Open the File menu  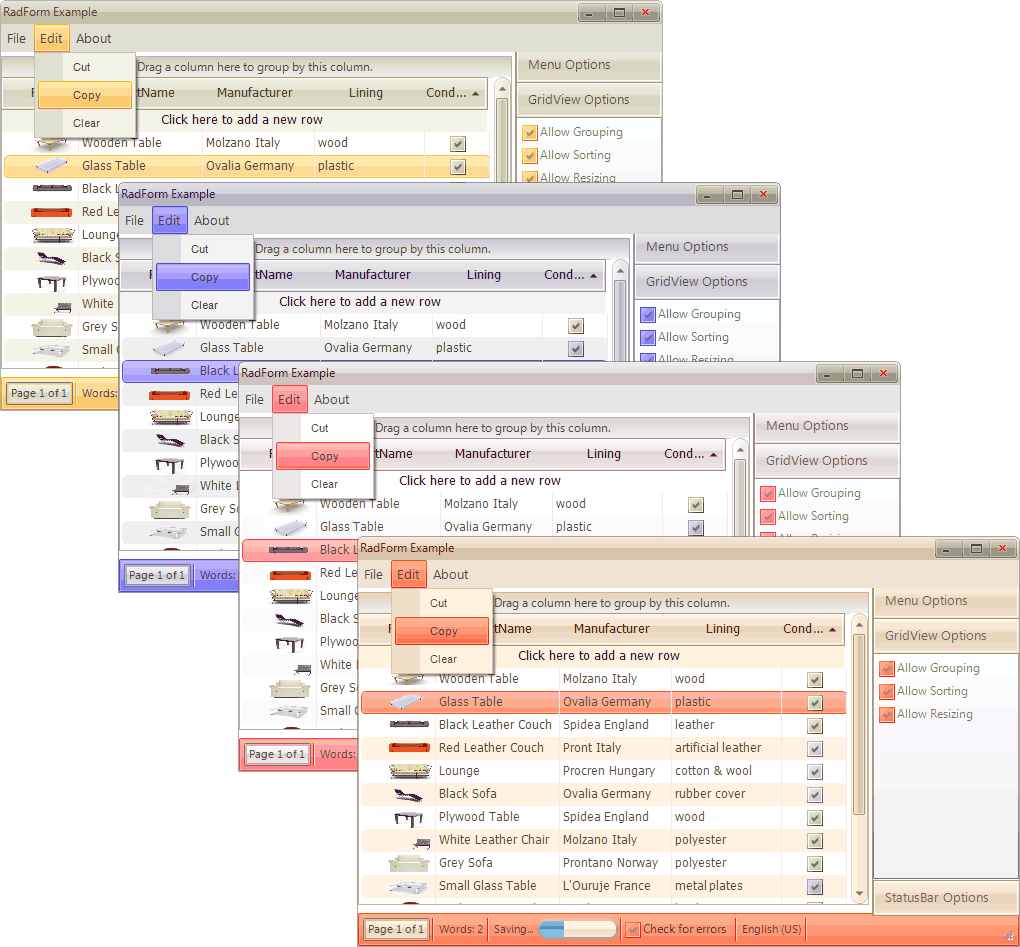[x=372, y=574]
